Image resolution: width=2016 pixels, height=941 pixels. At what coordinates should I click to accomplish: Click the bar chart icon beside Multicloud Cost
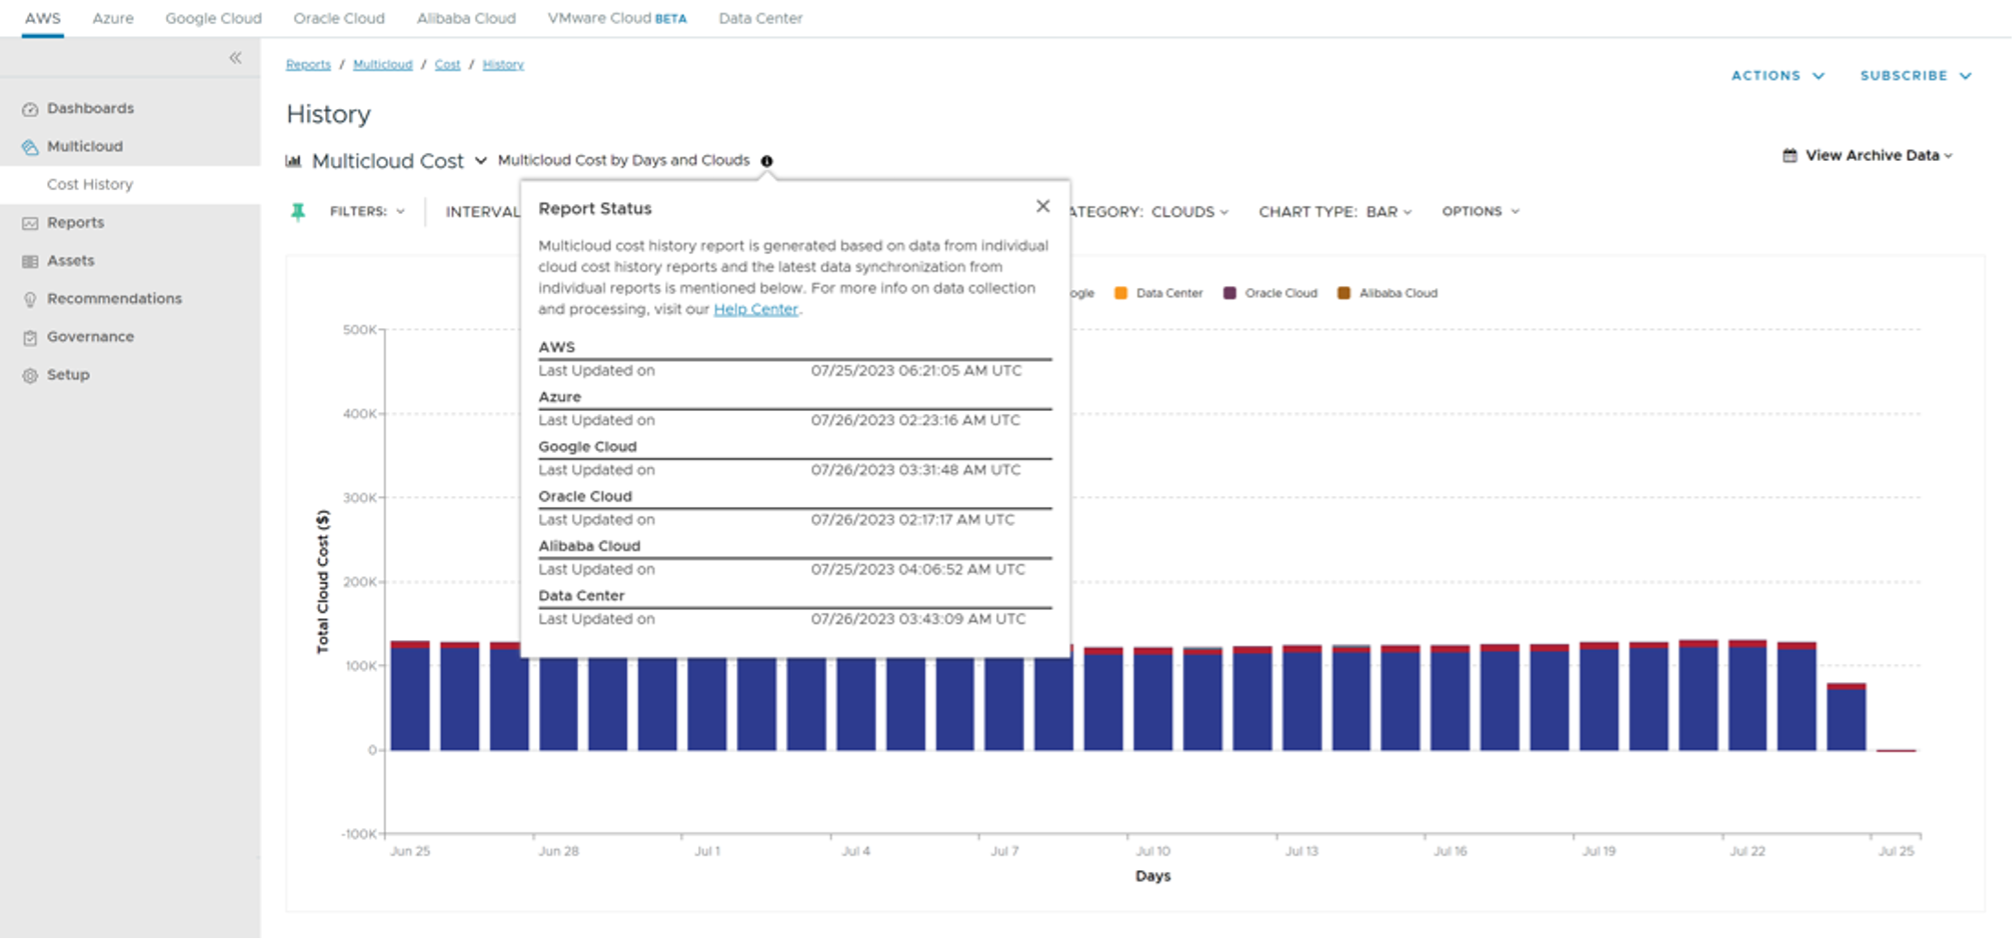pyautogui.click(x=294, y=161)
